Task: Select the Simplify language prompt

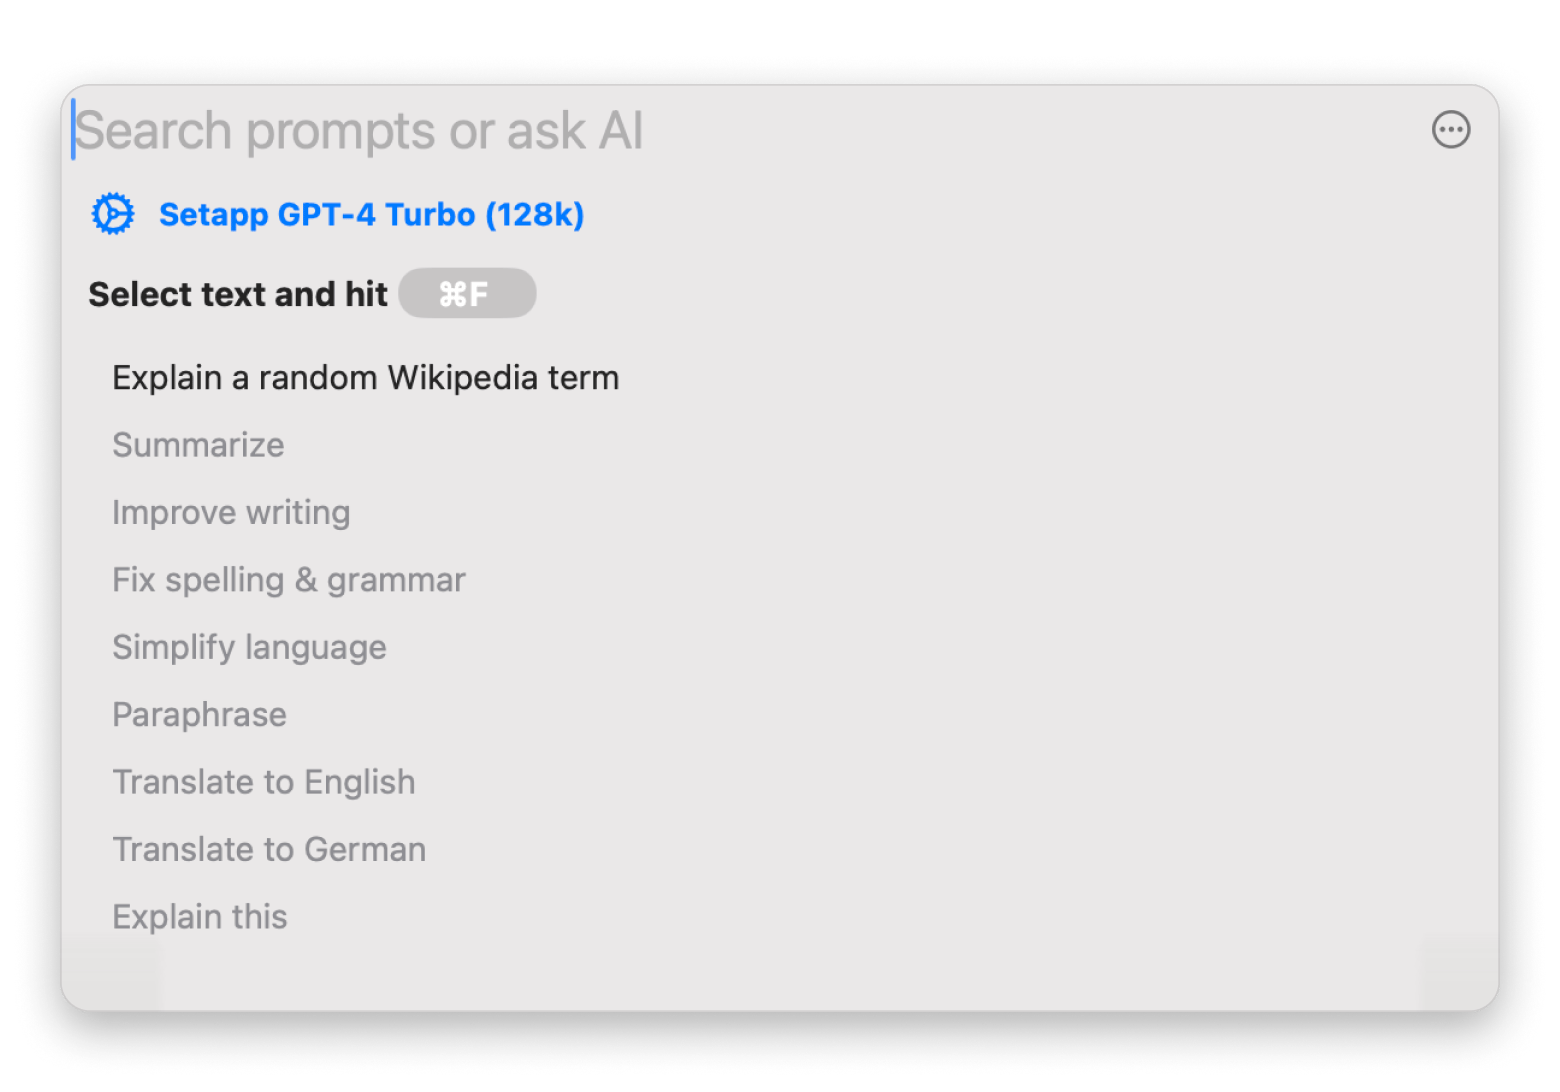Action: (249, 648)
